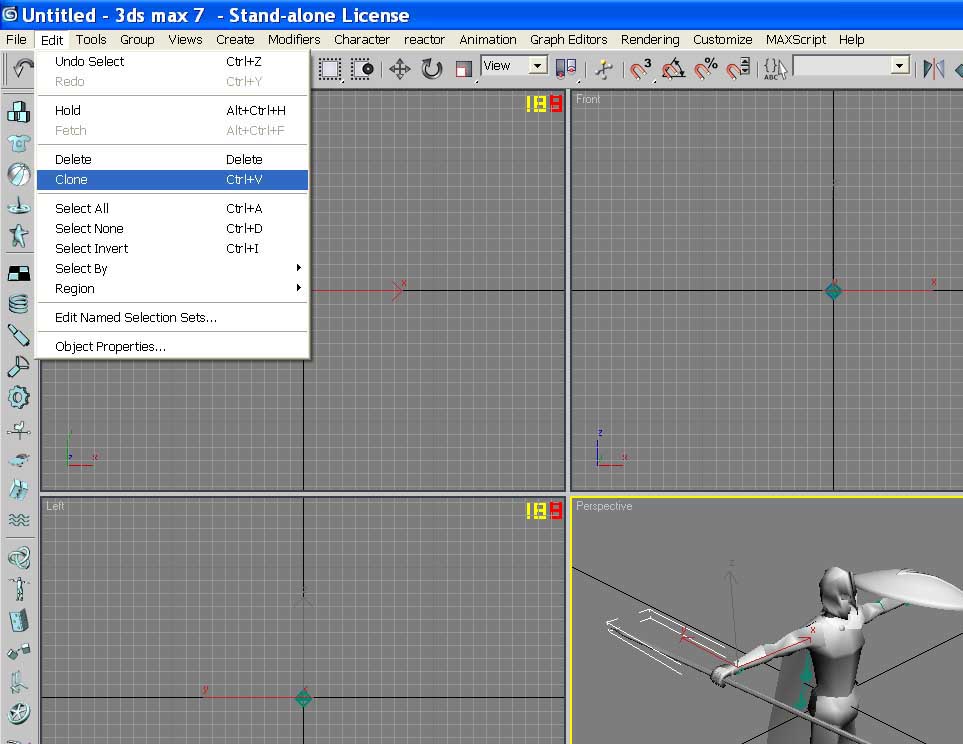This screenshot has height=744, width=963.
Task: Click the Rope Collection icon
Action: (x=18, y=206)
